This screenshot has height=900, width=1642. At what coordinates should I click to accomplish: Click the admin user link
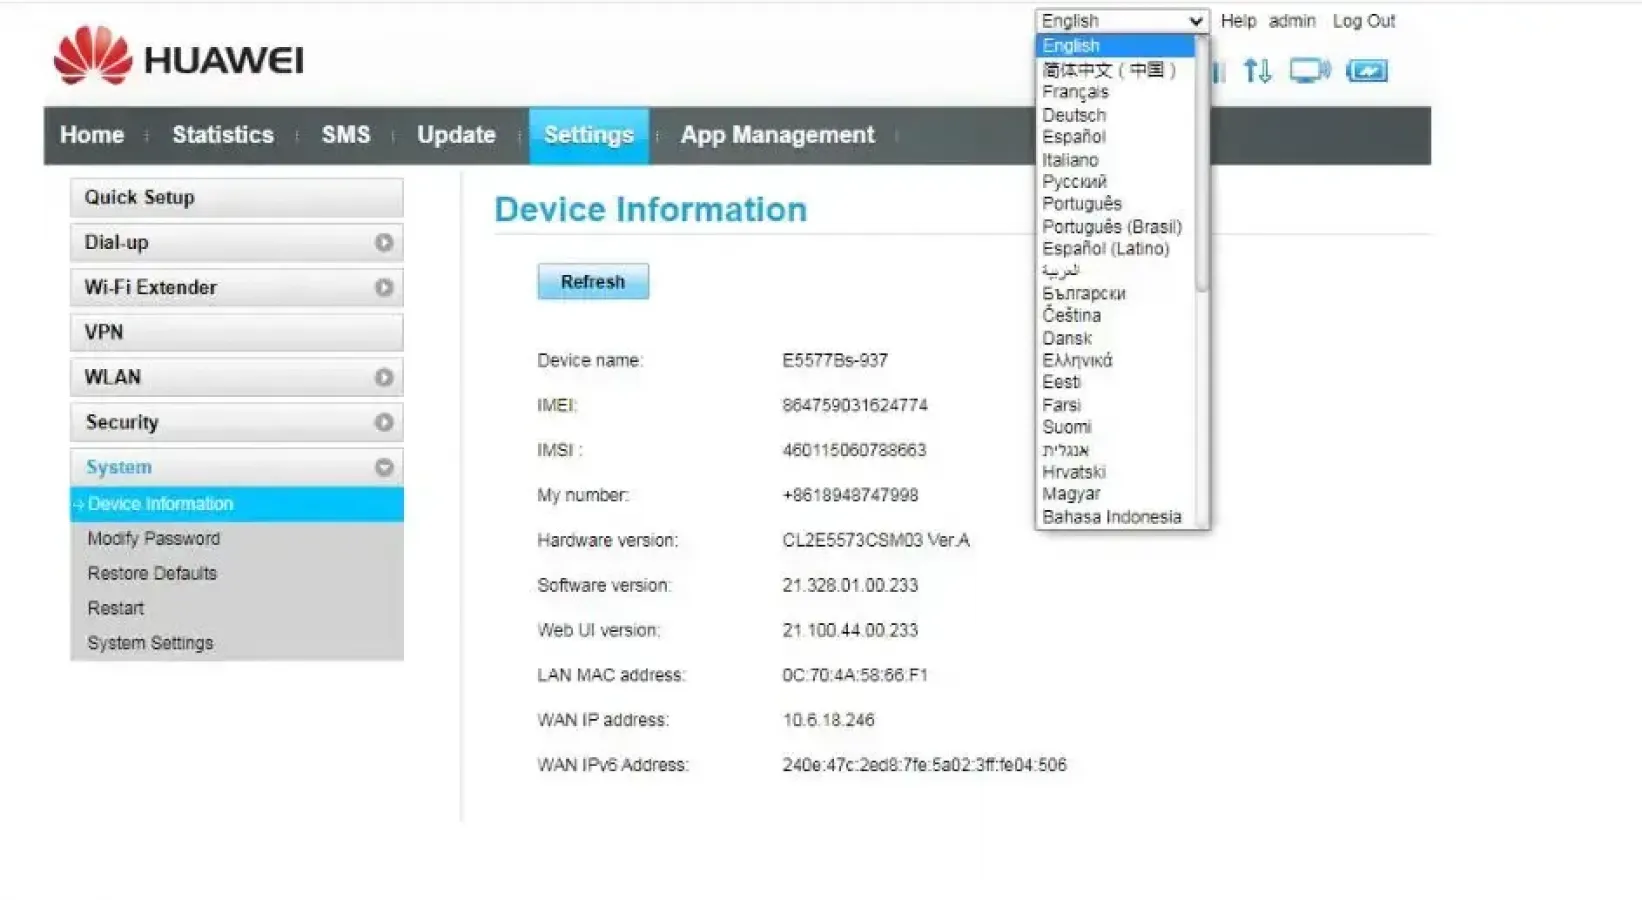coord(1292,21)
